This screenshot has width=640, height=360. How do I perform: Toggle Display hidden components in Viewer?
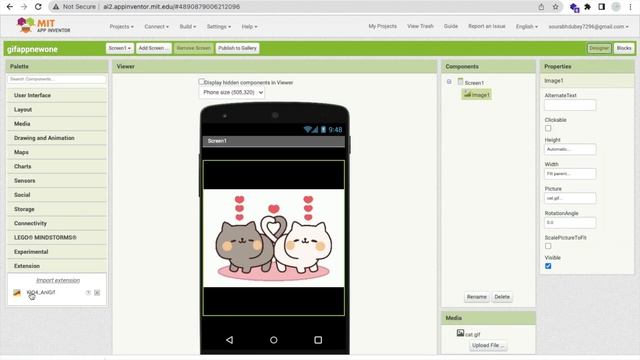(201, 82)
